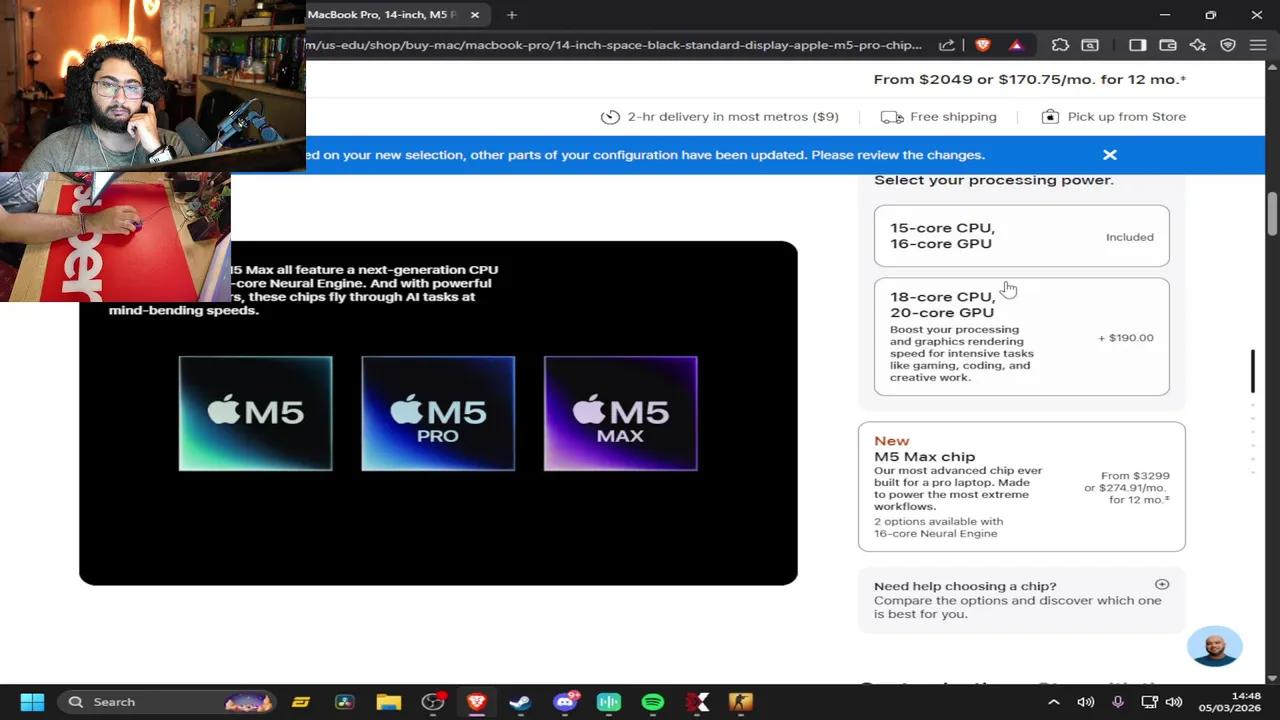The width and height of the screenshot is (1280, 720).
Task: Click the M5 chip image
Action: [x=255, y=413]
